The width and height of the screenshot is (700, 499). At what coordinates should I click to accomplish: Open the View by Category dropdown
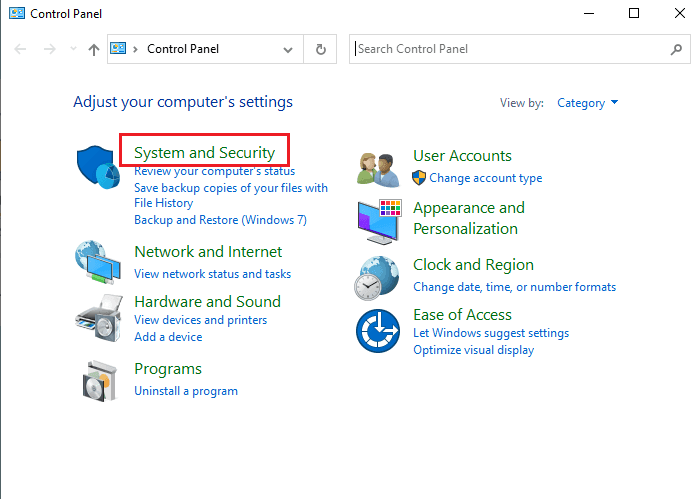click(588, 103)
